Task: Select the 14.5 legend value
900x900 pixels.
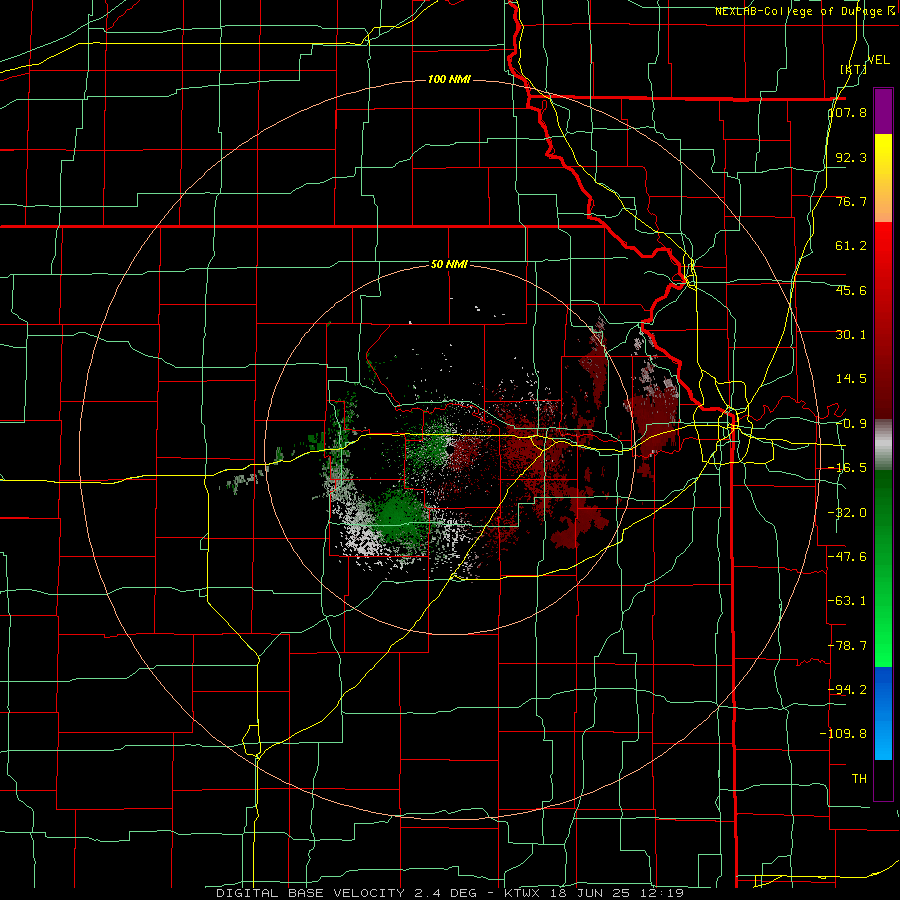Action: point(851,379)
